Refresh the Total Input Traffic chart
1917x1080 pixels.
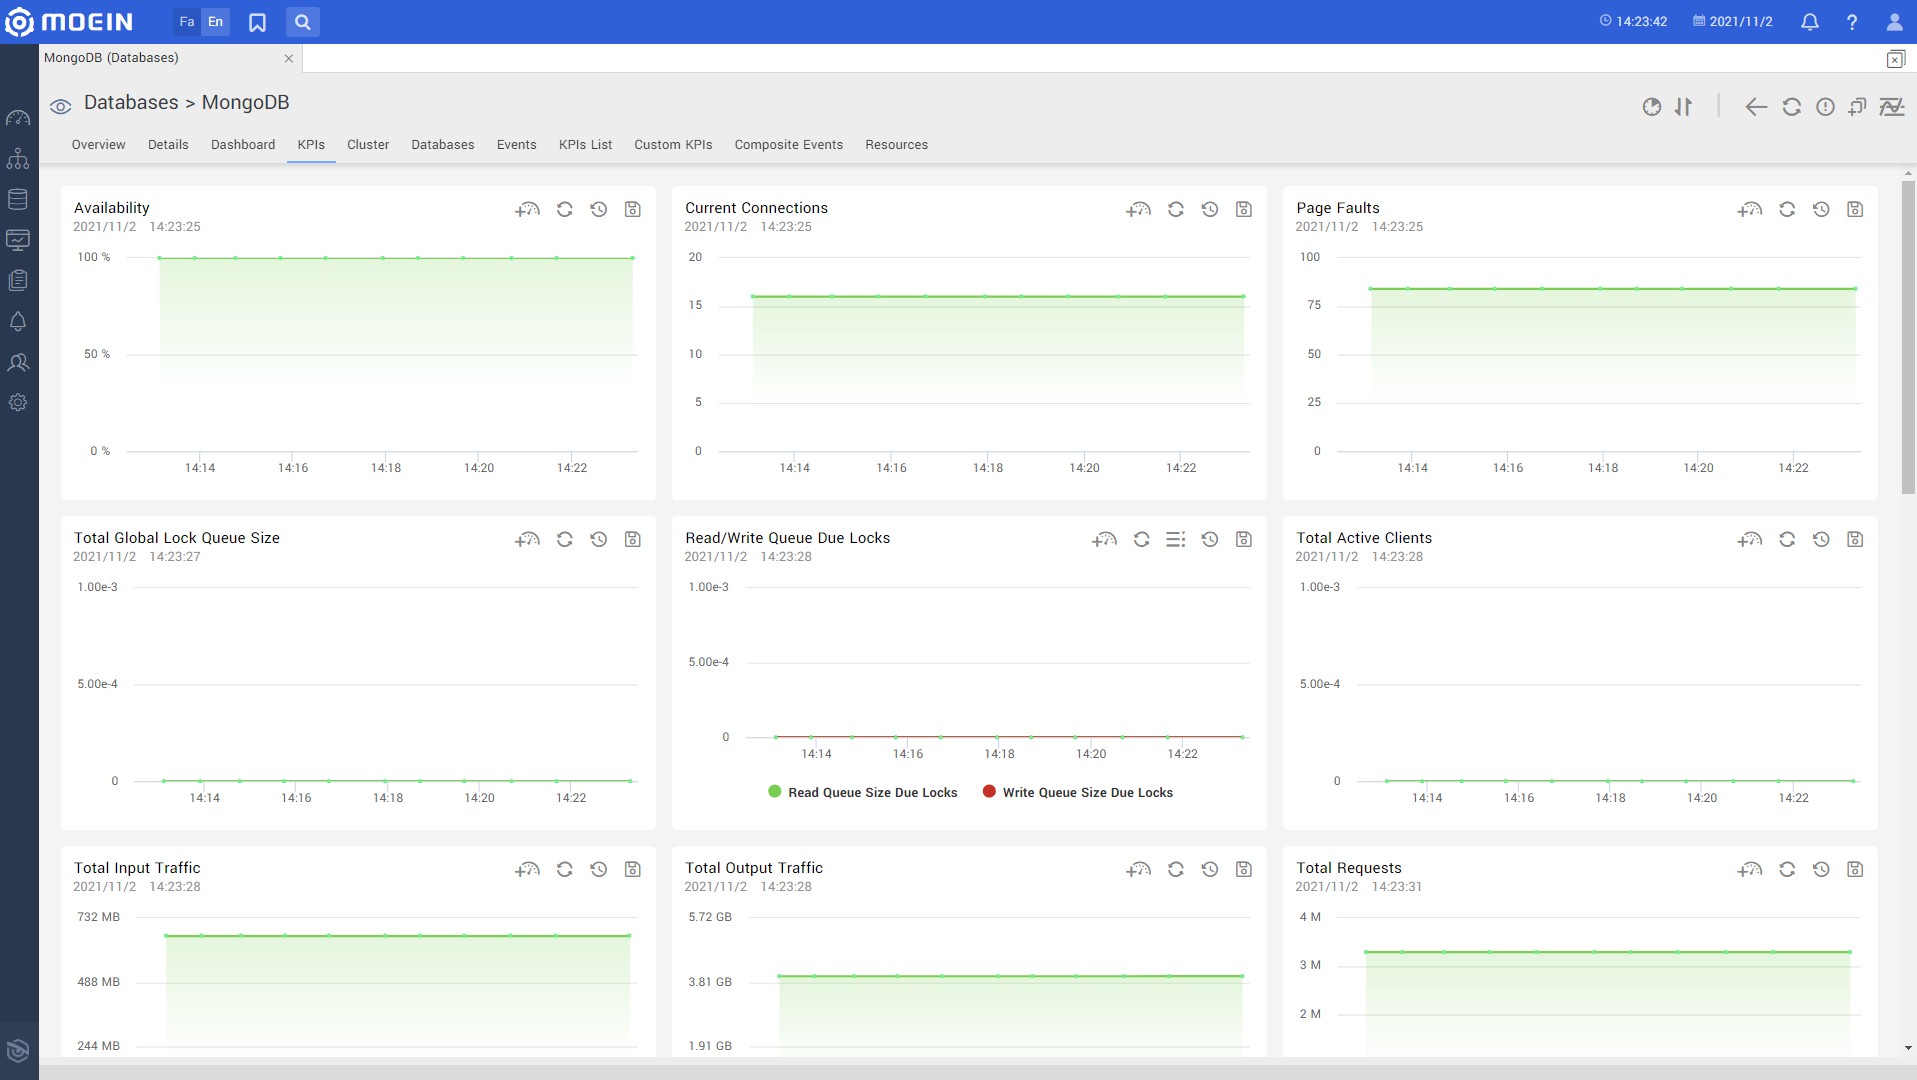565,870
